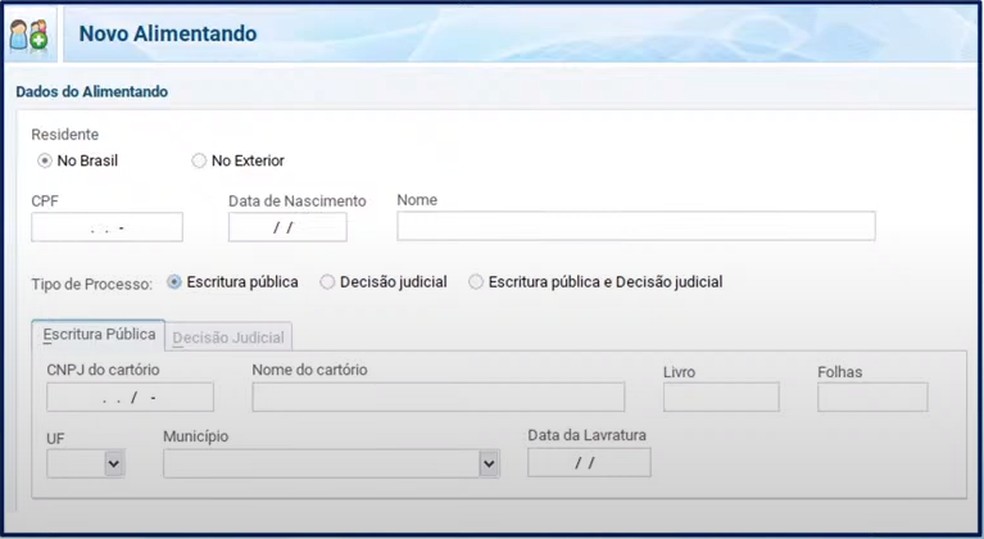Image resolution: width=984 pixels, height=539 pixels.
Task: Click the Dados do Alimentando heading
Action: tap(92, 92)
